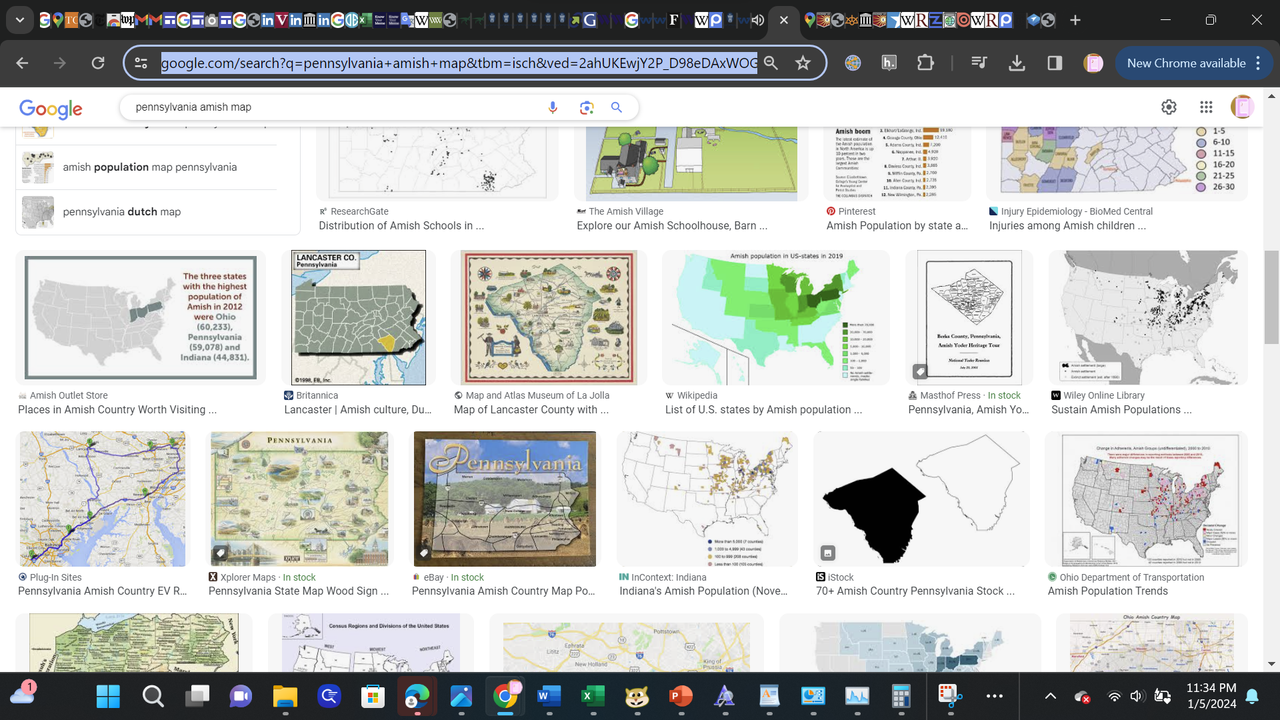The image size is (1280, 720).
Task: Click the Google logo
Action: [51, 109]
